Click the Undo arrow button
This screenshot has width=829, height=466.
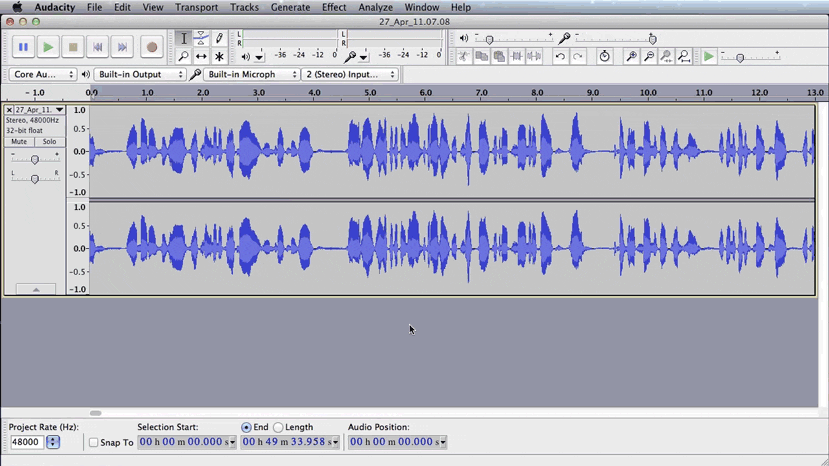560,57
